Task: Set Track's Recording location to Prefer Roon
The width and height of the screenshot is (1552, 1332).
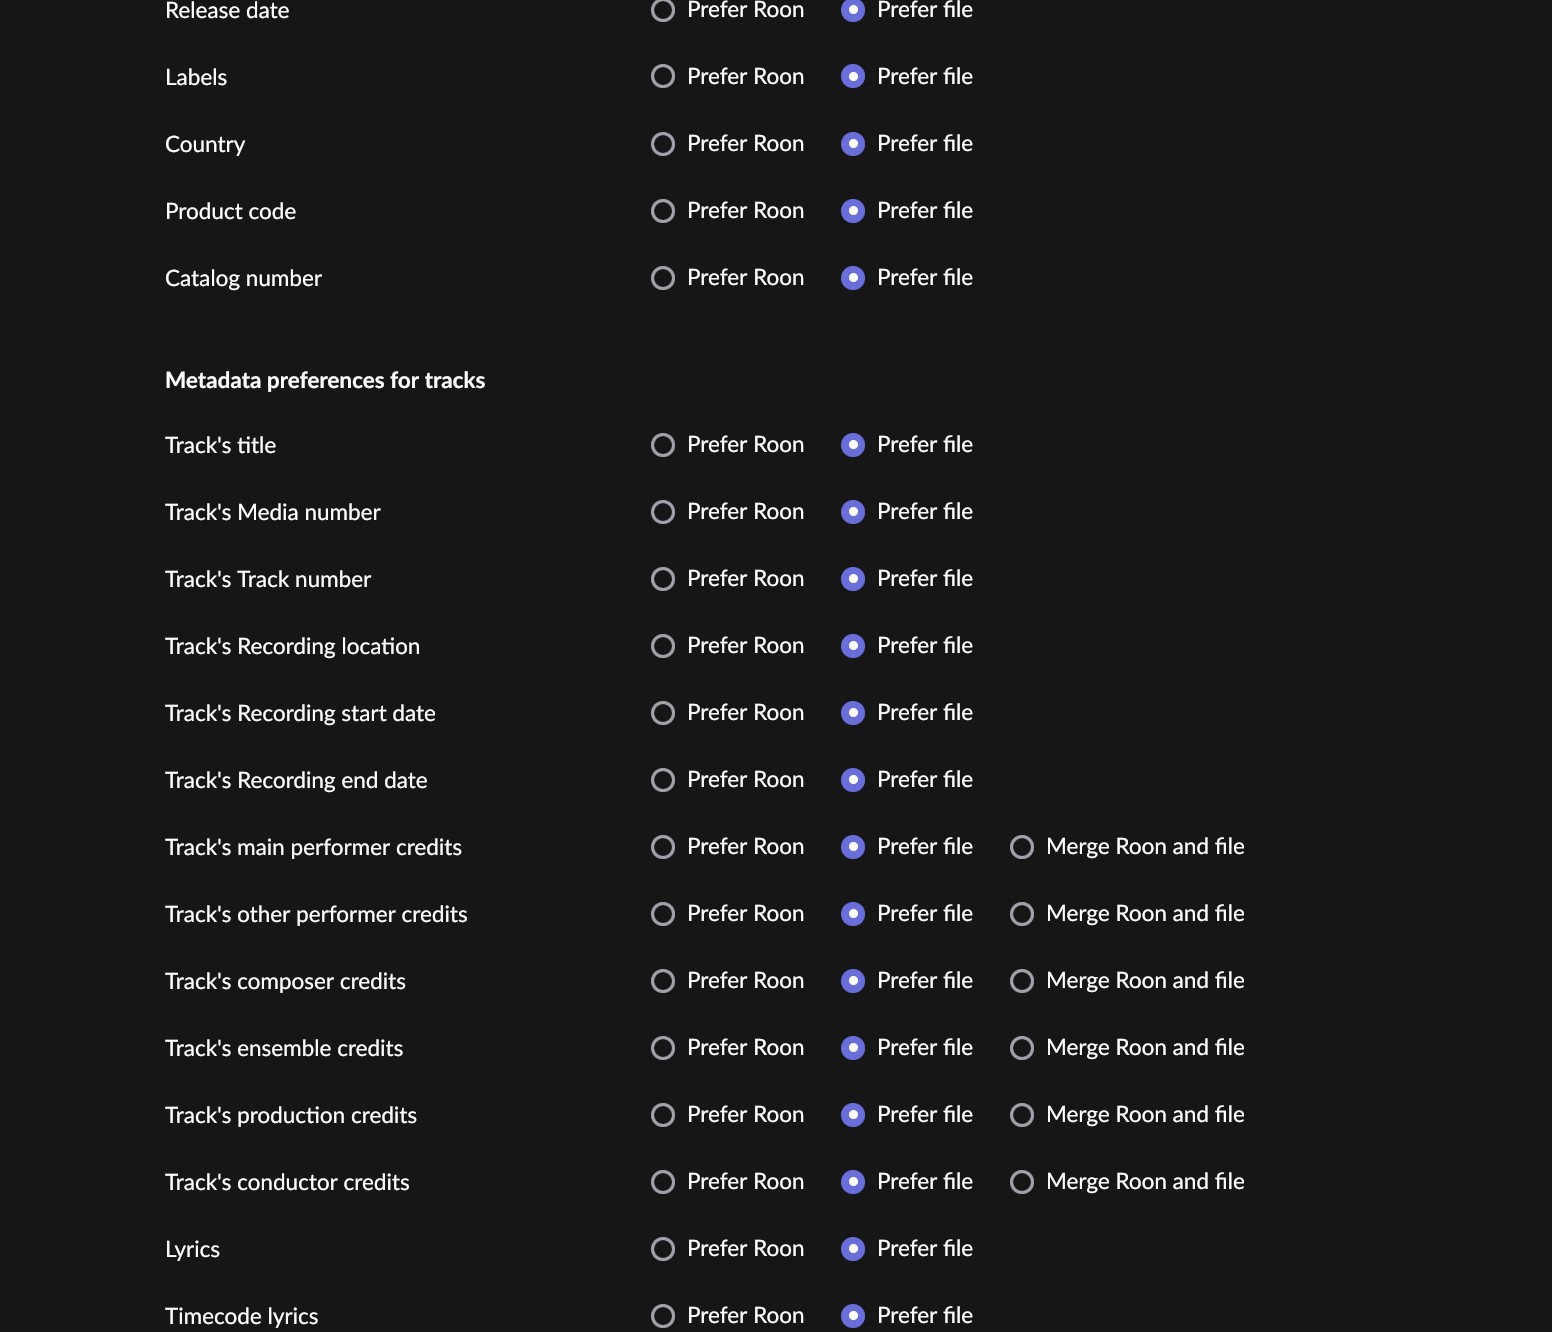Action: pyautogui.click(x=663, y=646)
